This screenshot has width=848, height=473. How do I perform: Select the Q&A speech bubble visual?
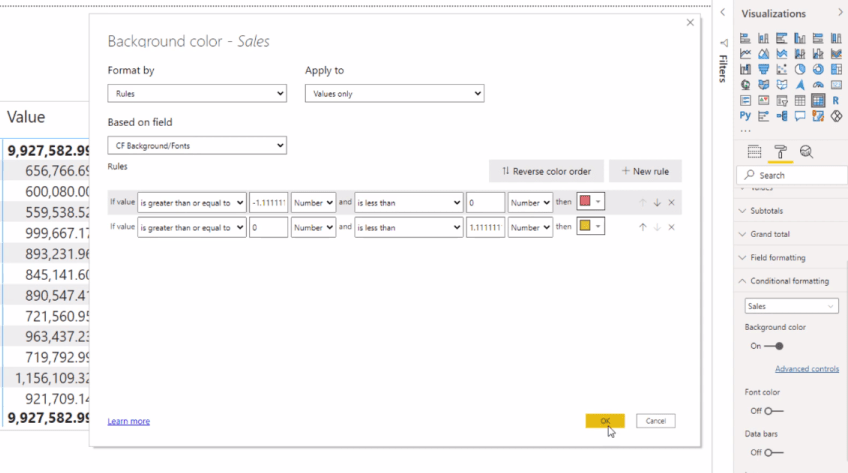tap(800, 116)
